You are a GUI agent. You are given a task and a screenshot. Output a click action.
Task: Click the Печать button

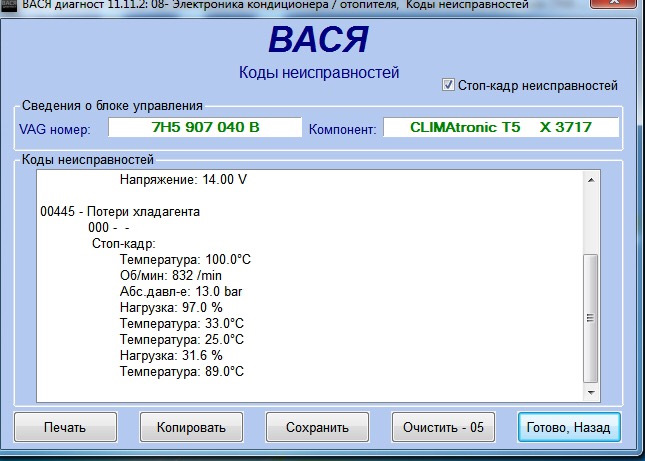(65, 427)
